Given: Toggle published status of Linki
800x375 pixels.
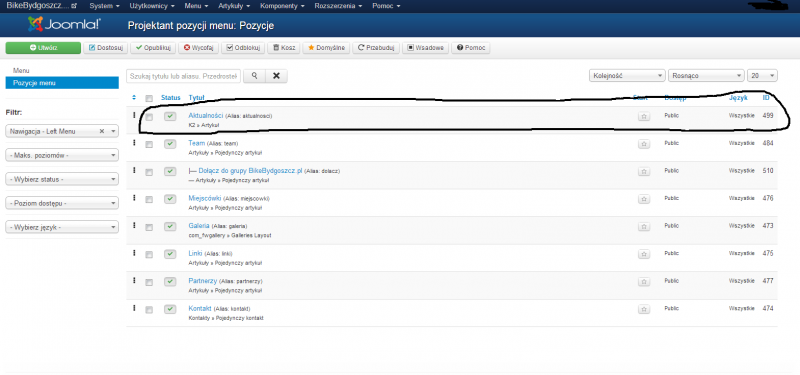Looking at the screenshot, I should click(x=170, y=254).
